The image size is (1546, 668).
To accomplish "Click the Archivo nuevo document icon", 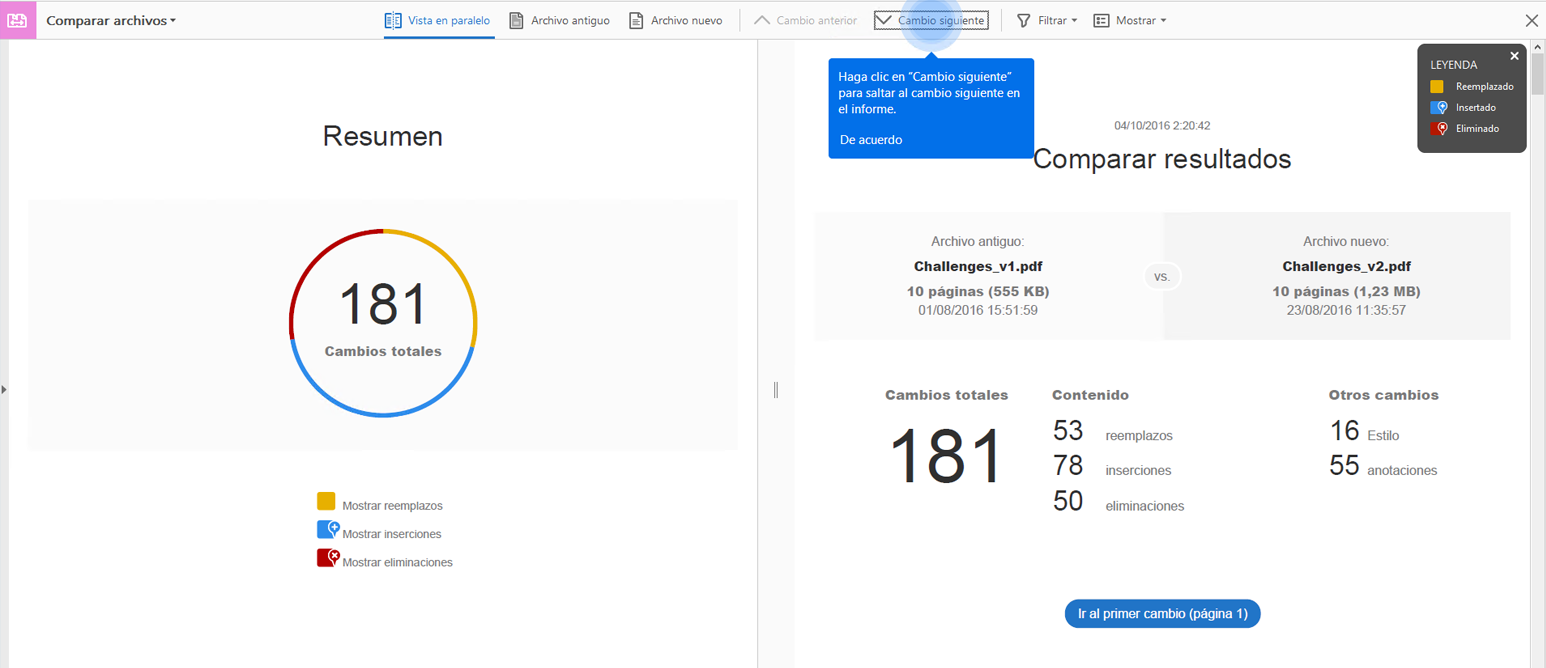I will click(636, 20).
